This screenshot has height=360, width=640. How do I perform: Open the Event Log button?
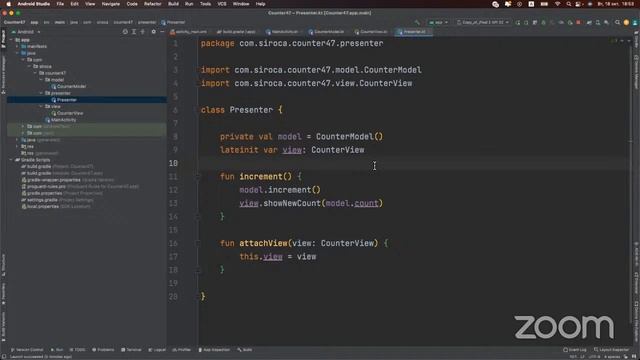tap(575, 350)
